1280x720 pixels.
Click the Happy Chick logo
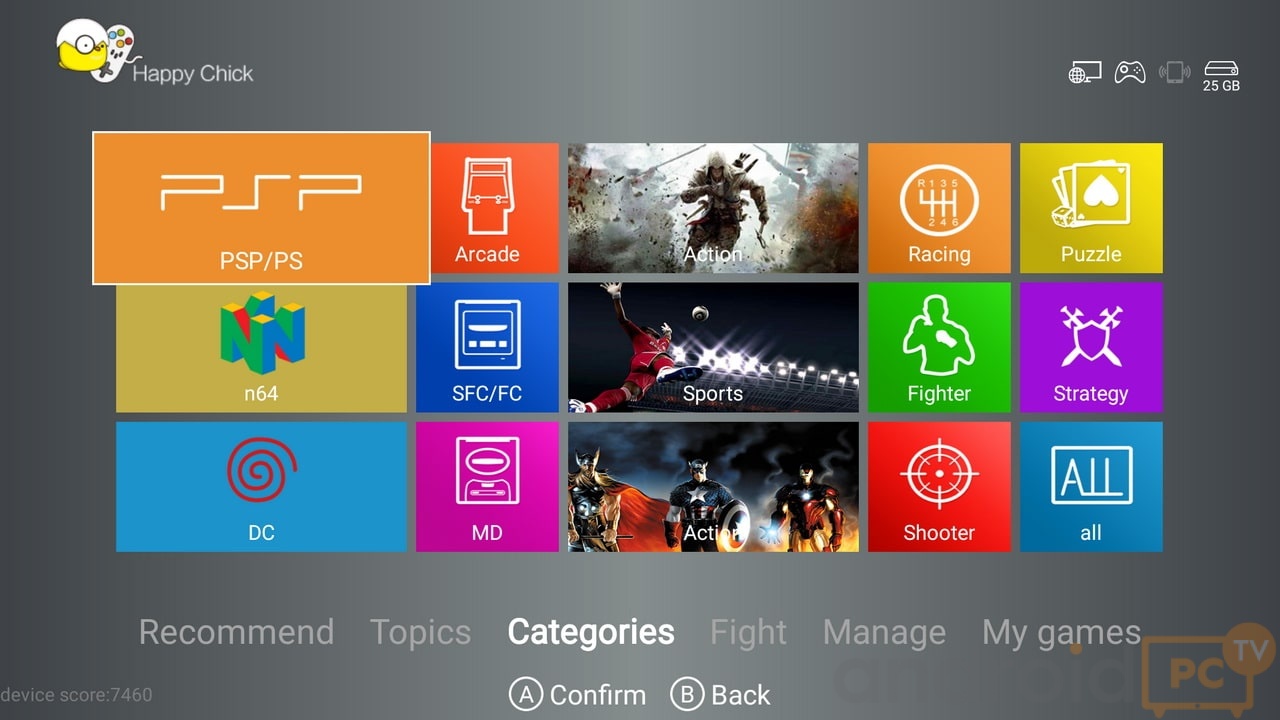155,53
